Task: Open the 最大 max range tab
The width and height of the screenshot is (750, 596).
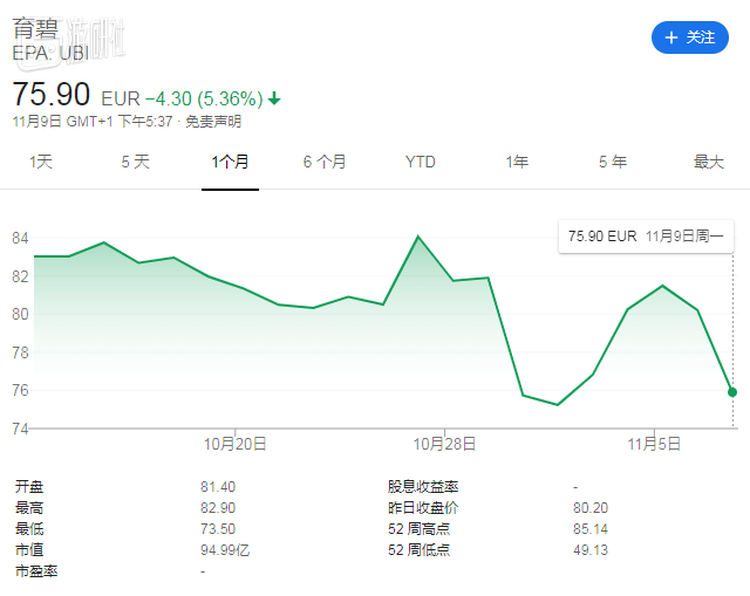Action: tap(708, 161)
